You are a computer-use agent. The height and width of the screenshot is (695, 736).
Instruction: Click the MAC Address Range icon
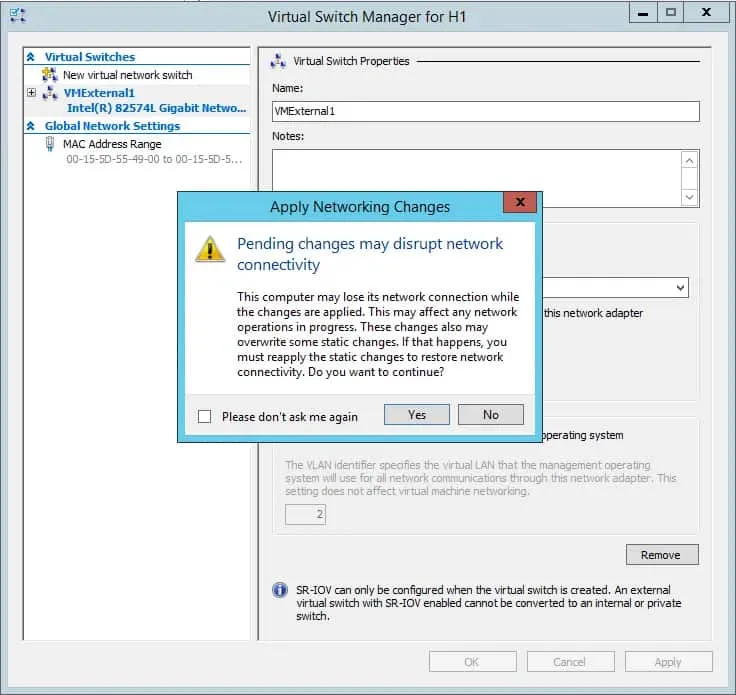tap(50, 144)
